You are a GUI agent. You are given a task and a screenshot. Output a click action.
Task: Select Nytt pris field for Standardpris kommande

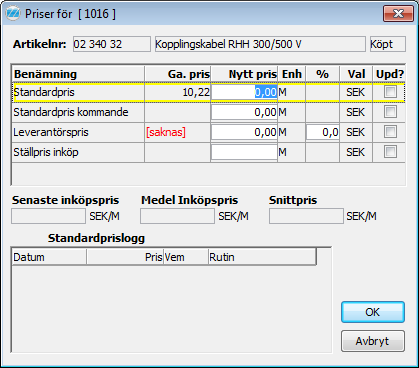pos(244,112)
